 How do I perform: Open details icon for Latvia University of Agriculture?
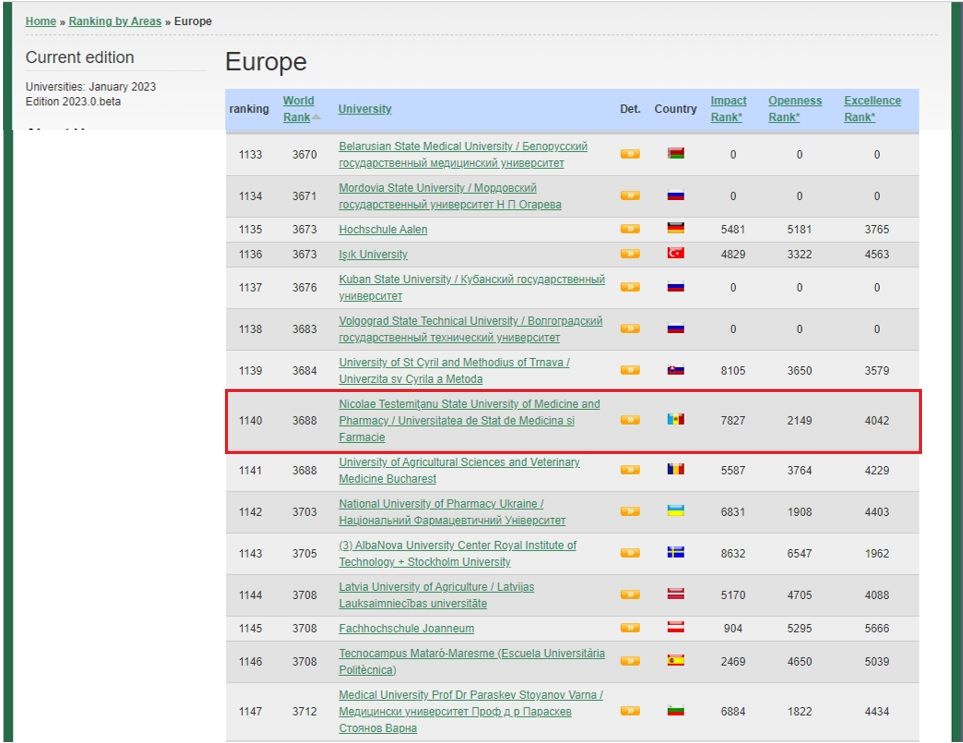pyautogui.click(x=630, y=593)
